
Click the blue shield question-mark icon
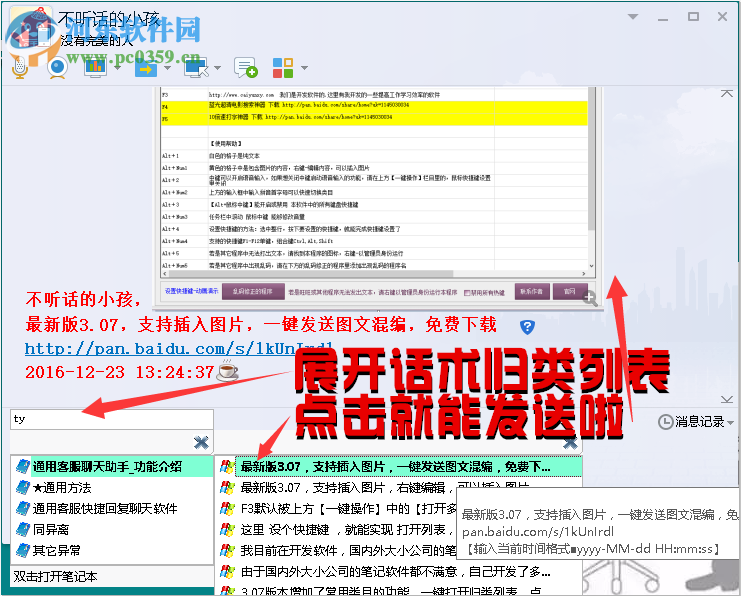pyautogui.click(x=527, y=327)
